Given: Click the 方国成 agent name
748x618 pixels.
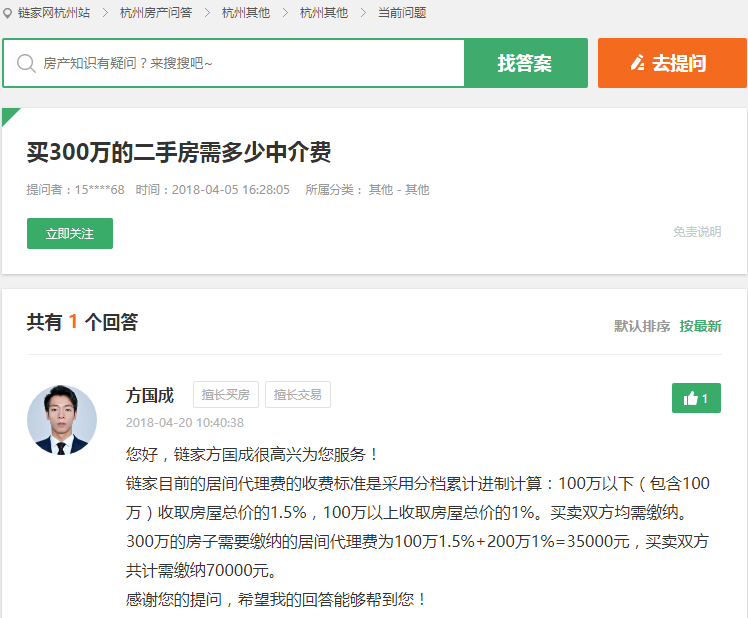Looking at the screenshot, I should coord(150,396).
